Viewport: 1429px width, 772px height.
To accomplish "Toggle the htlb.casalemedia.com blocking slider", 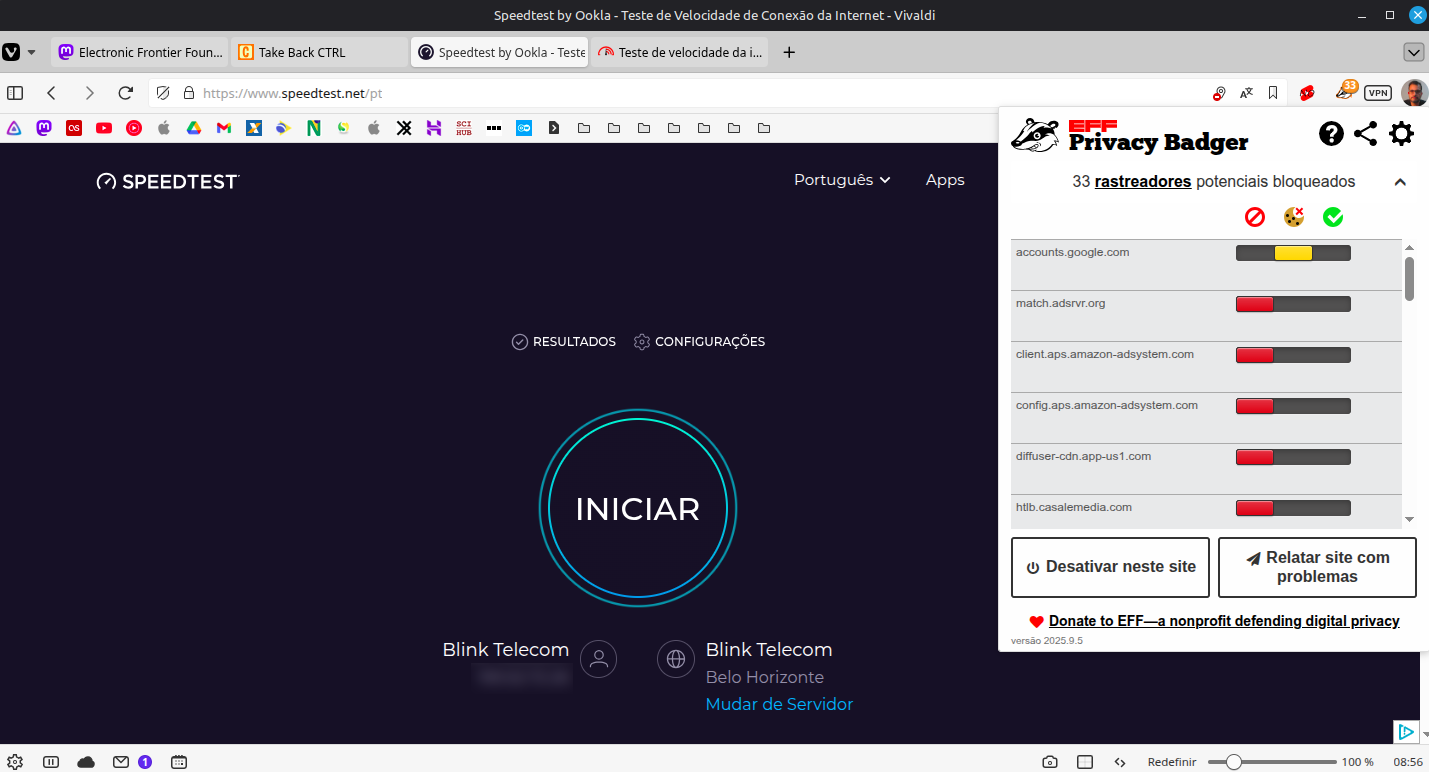I will 1293,508.
